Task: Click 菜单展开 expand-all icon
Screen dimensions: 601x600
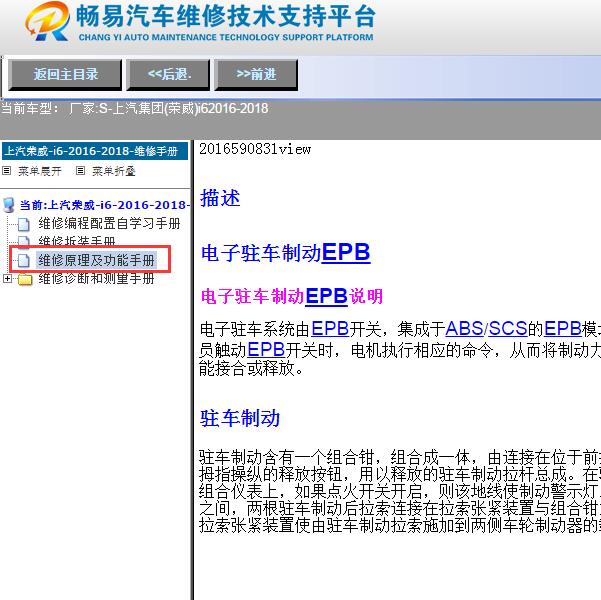Action: point(7,171)
